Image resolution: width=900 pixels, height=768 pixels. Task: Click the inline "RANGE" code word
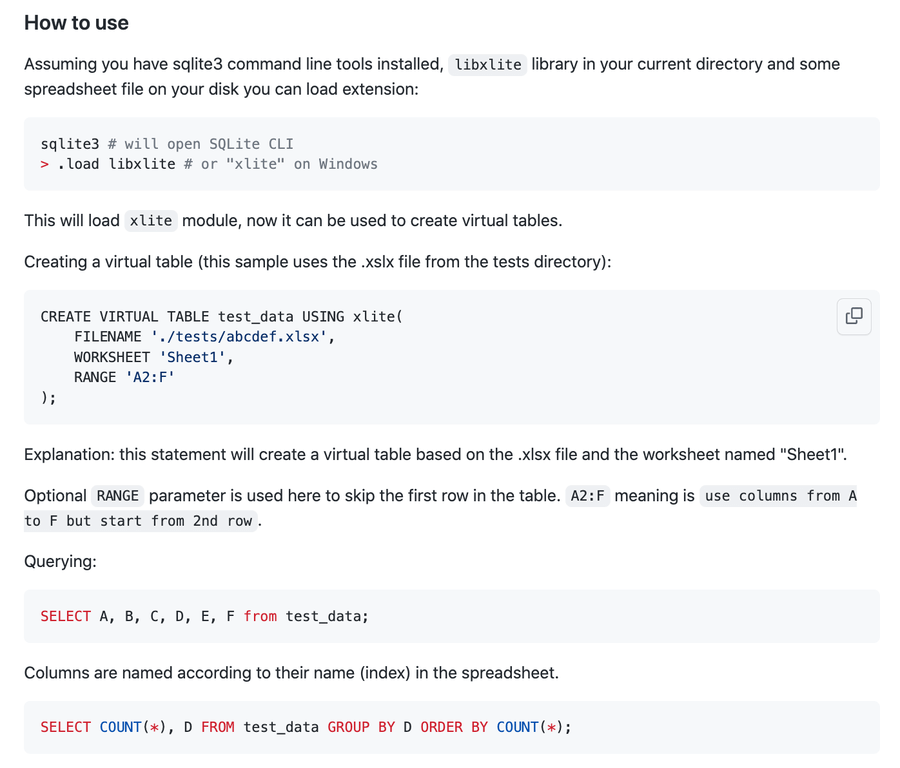(118, 496)
